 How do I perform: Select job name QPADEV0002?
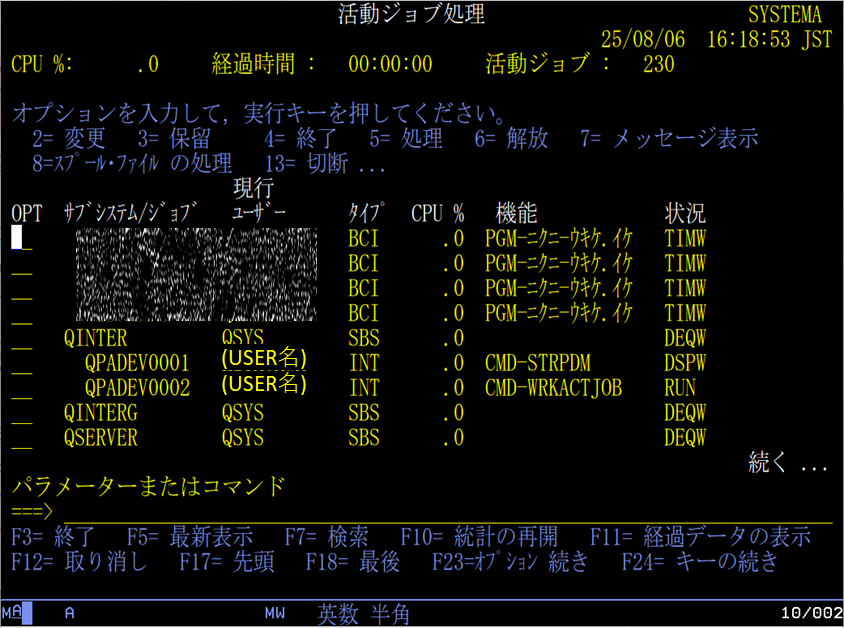(x=137, y=388)
